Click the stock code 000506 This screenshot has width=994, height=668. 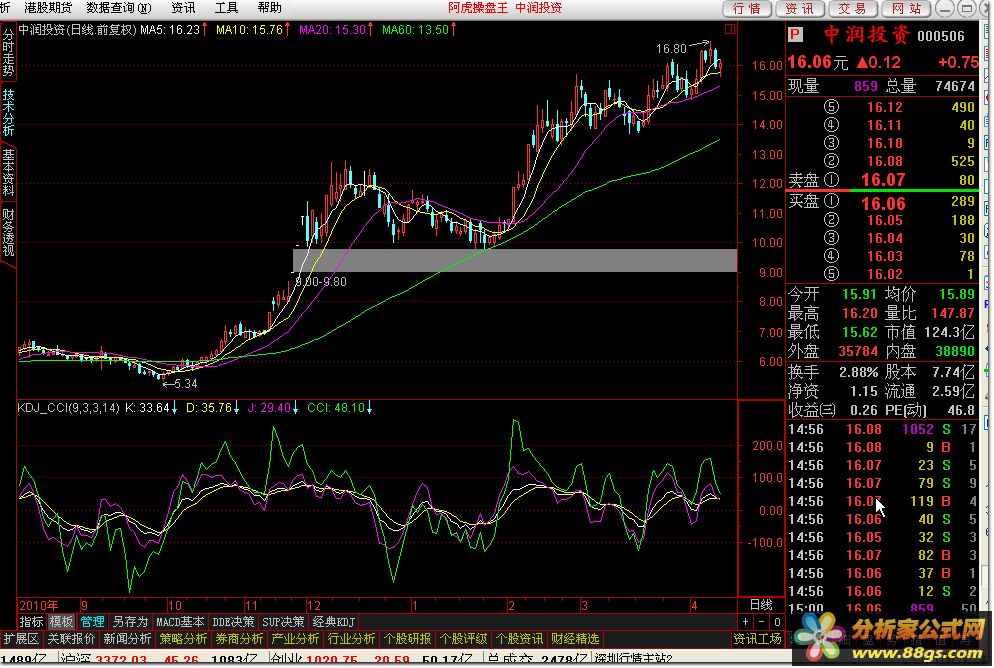(x=941, y=36)
